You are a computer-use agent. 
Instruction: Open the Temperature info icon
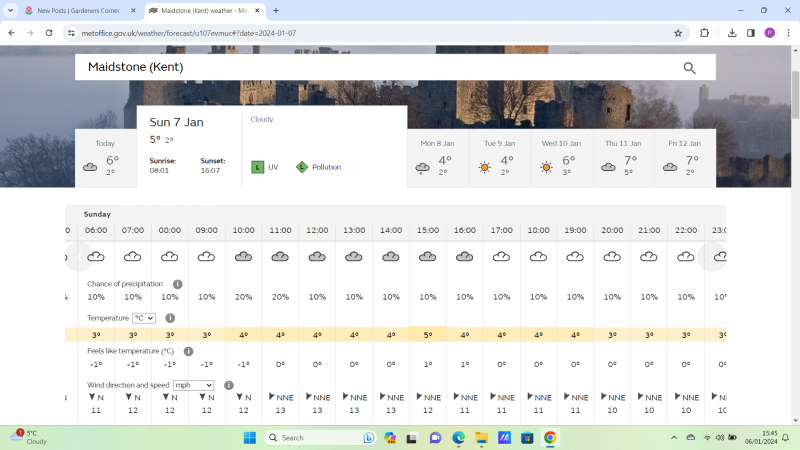(170, 318)
